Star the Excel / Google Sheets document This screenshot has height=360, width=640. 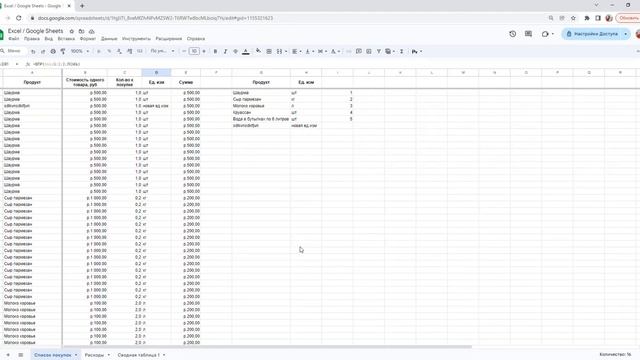point(72,31)
